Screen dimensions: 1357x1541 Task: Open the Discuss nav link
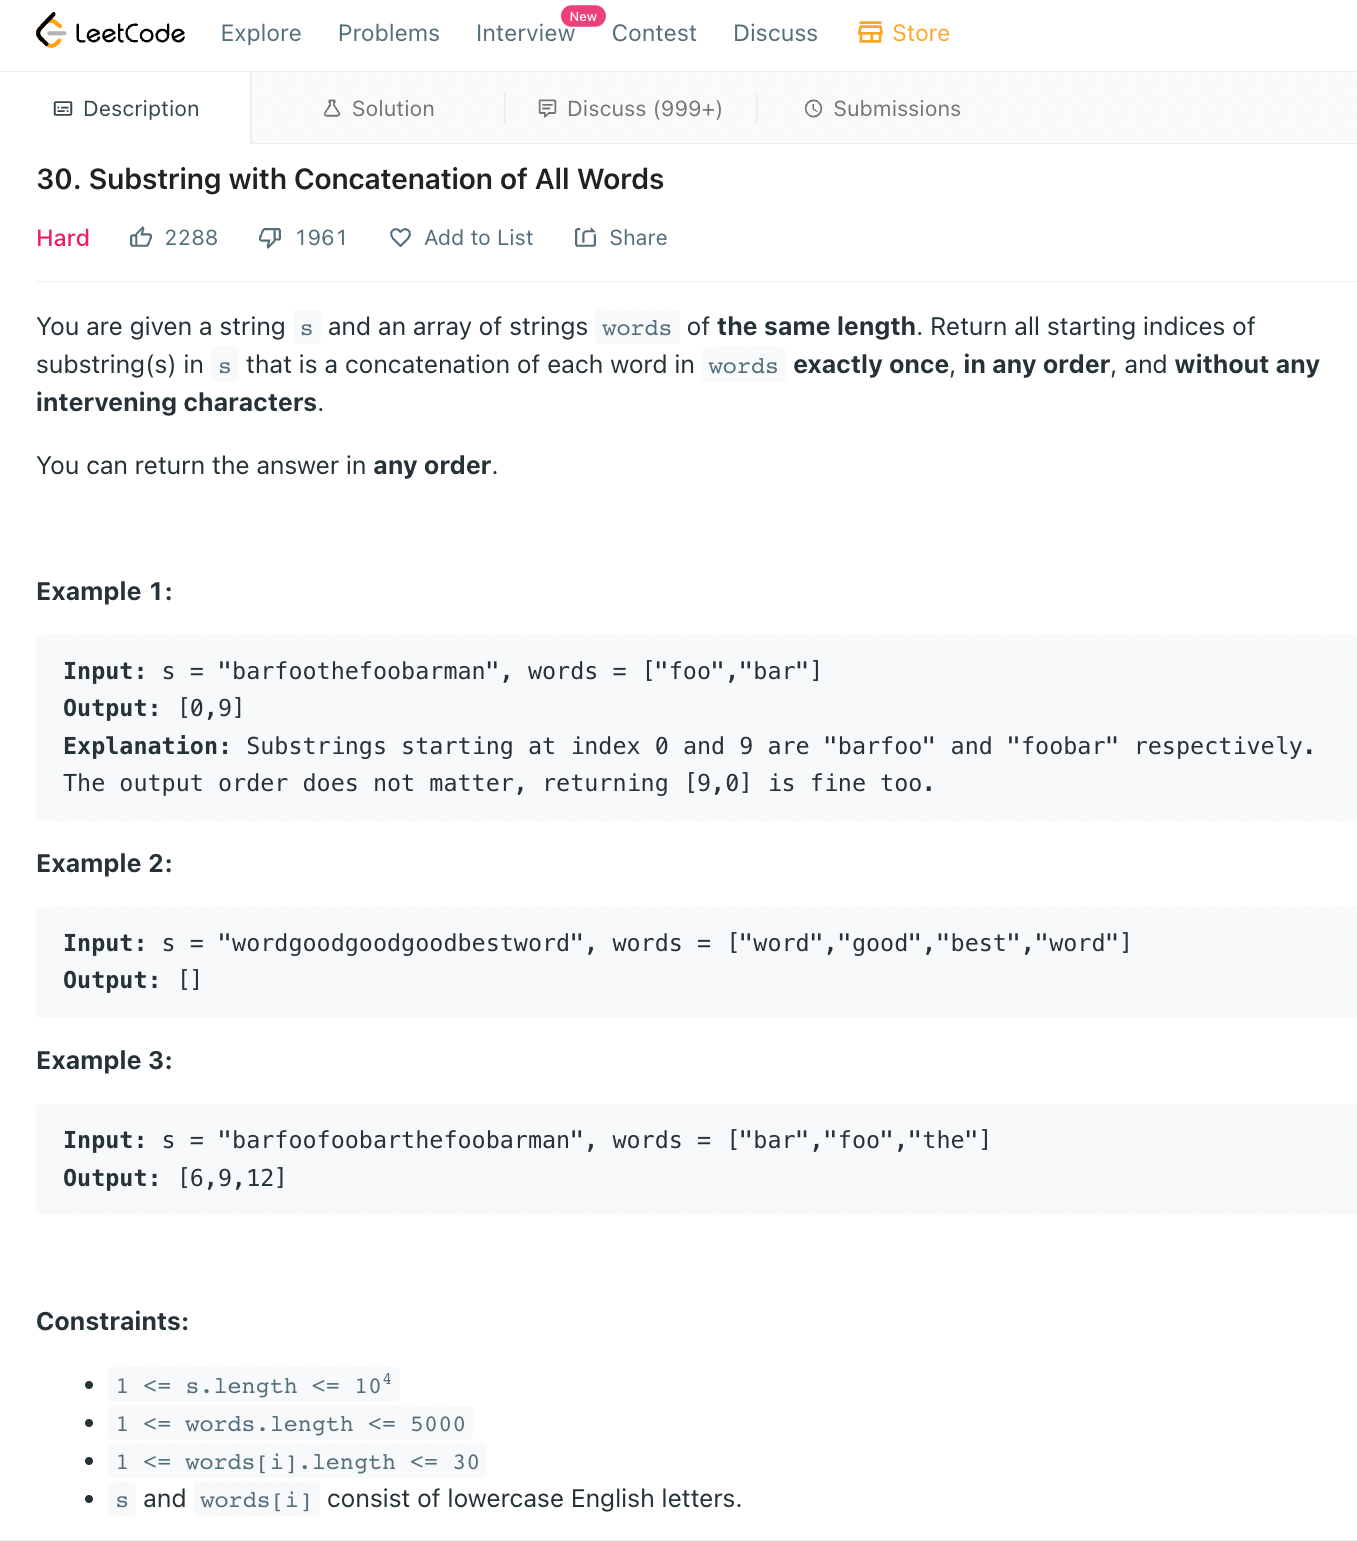point(775,33)
